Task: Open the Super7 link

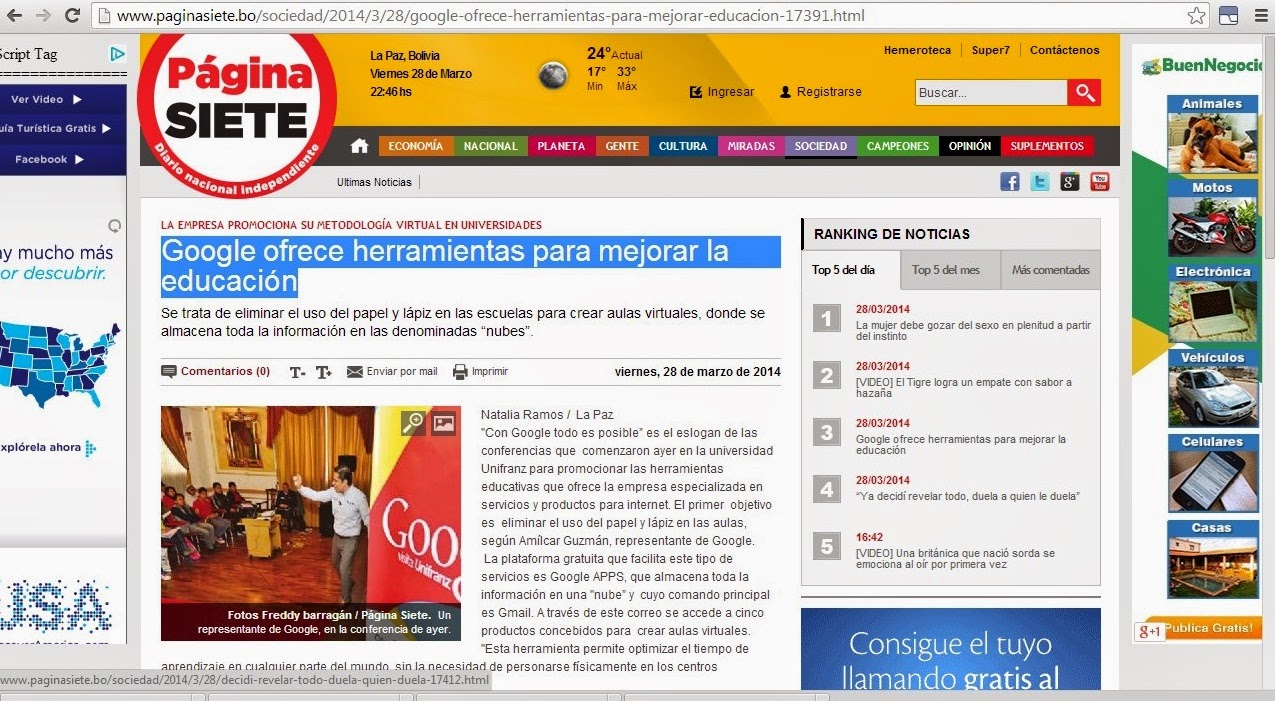Action: [991, 50]
